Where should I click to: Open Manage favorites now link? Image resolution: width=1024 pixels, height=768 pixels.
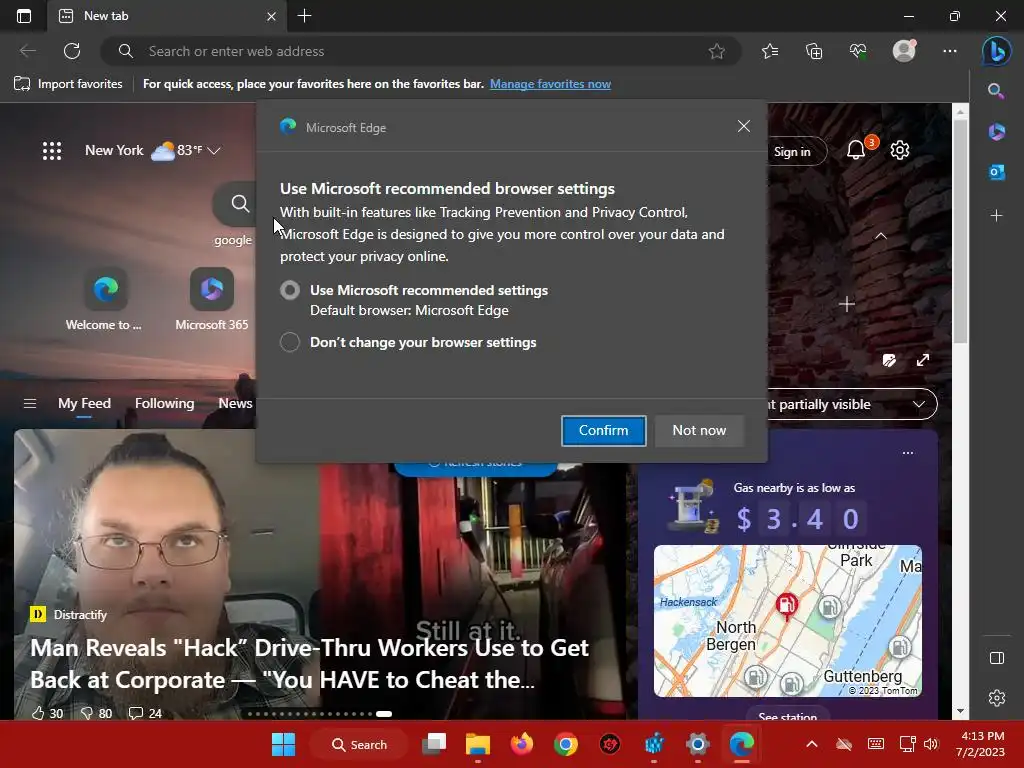click(551, 84)
